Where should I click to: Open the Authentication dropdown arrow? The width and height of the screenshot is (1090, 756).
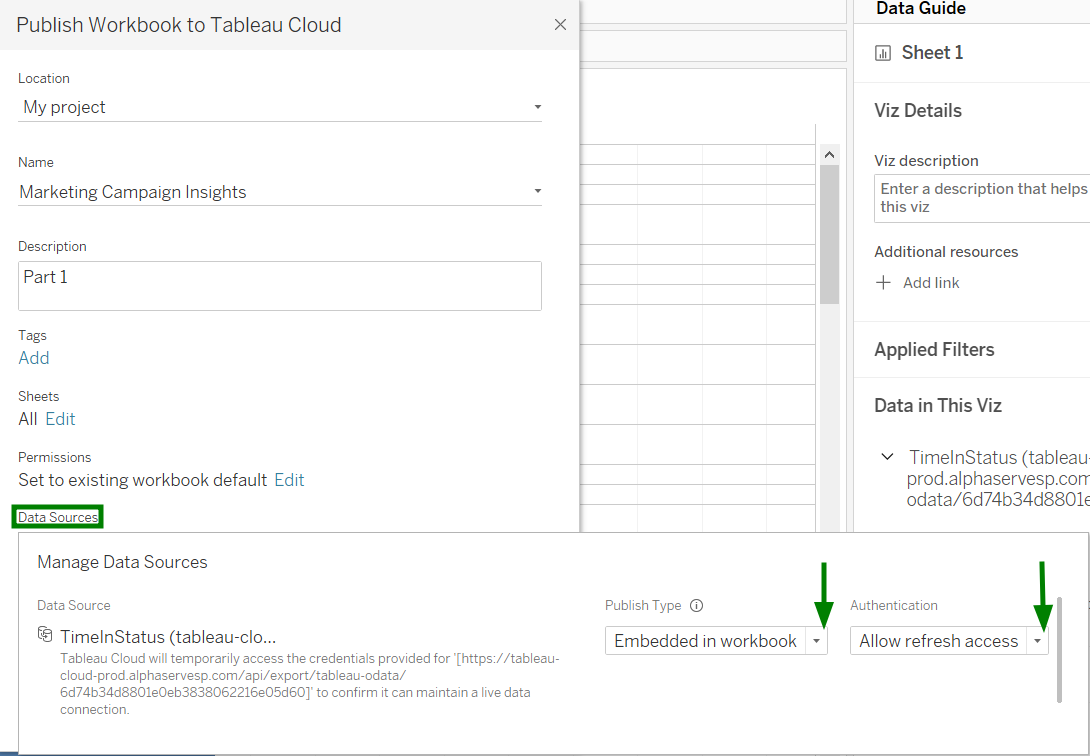1038,641
